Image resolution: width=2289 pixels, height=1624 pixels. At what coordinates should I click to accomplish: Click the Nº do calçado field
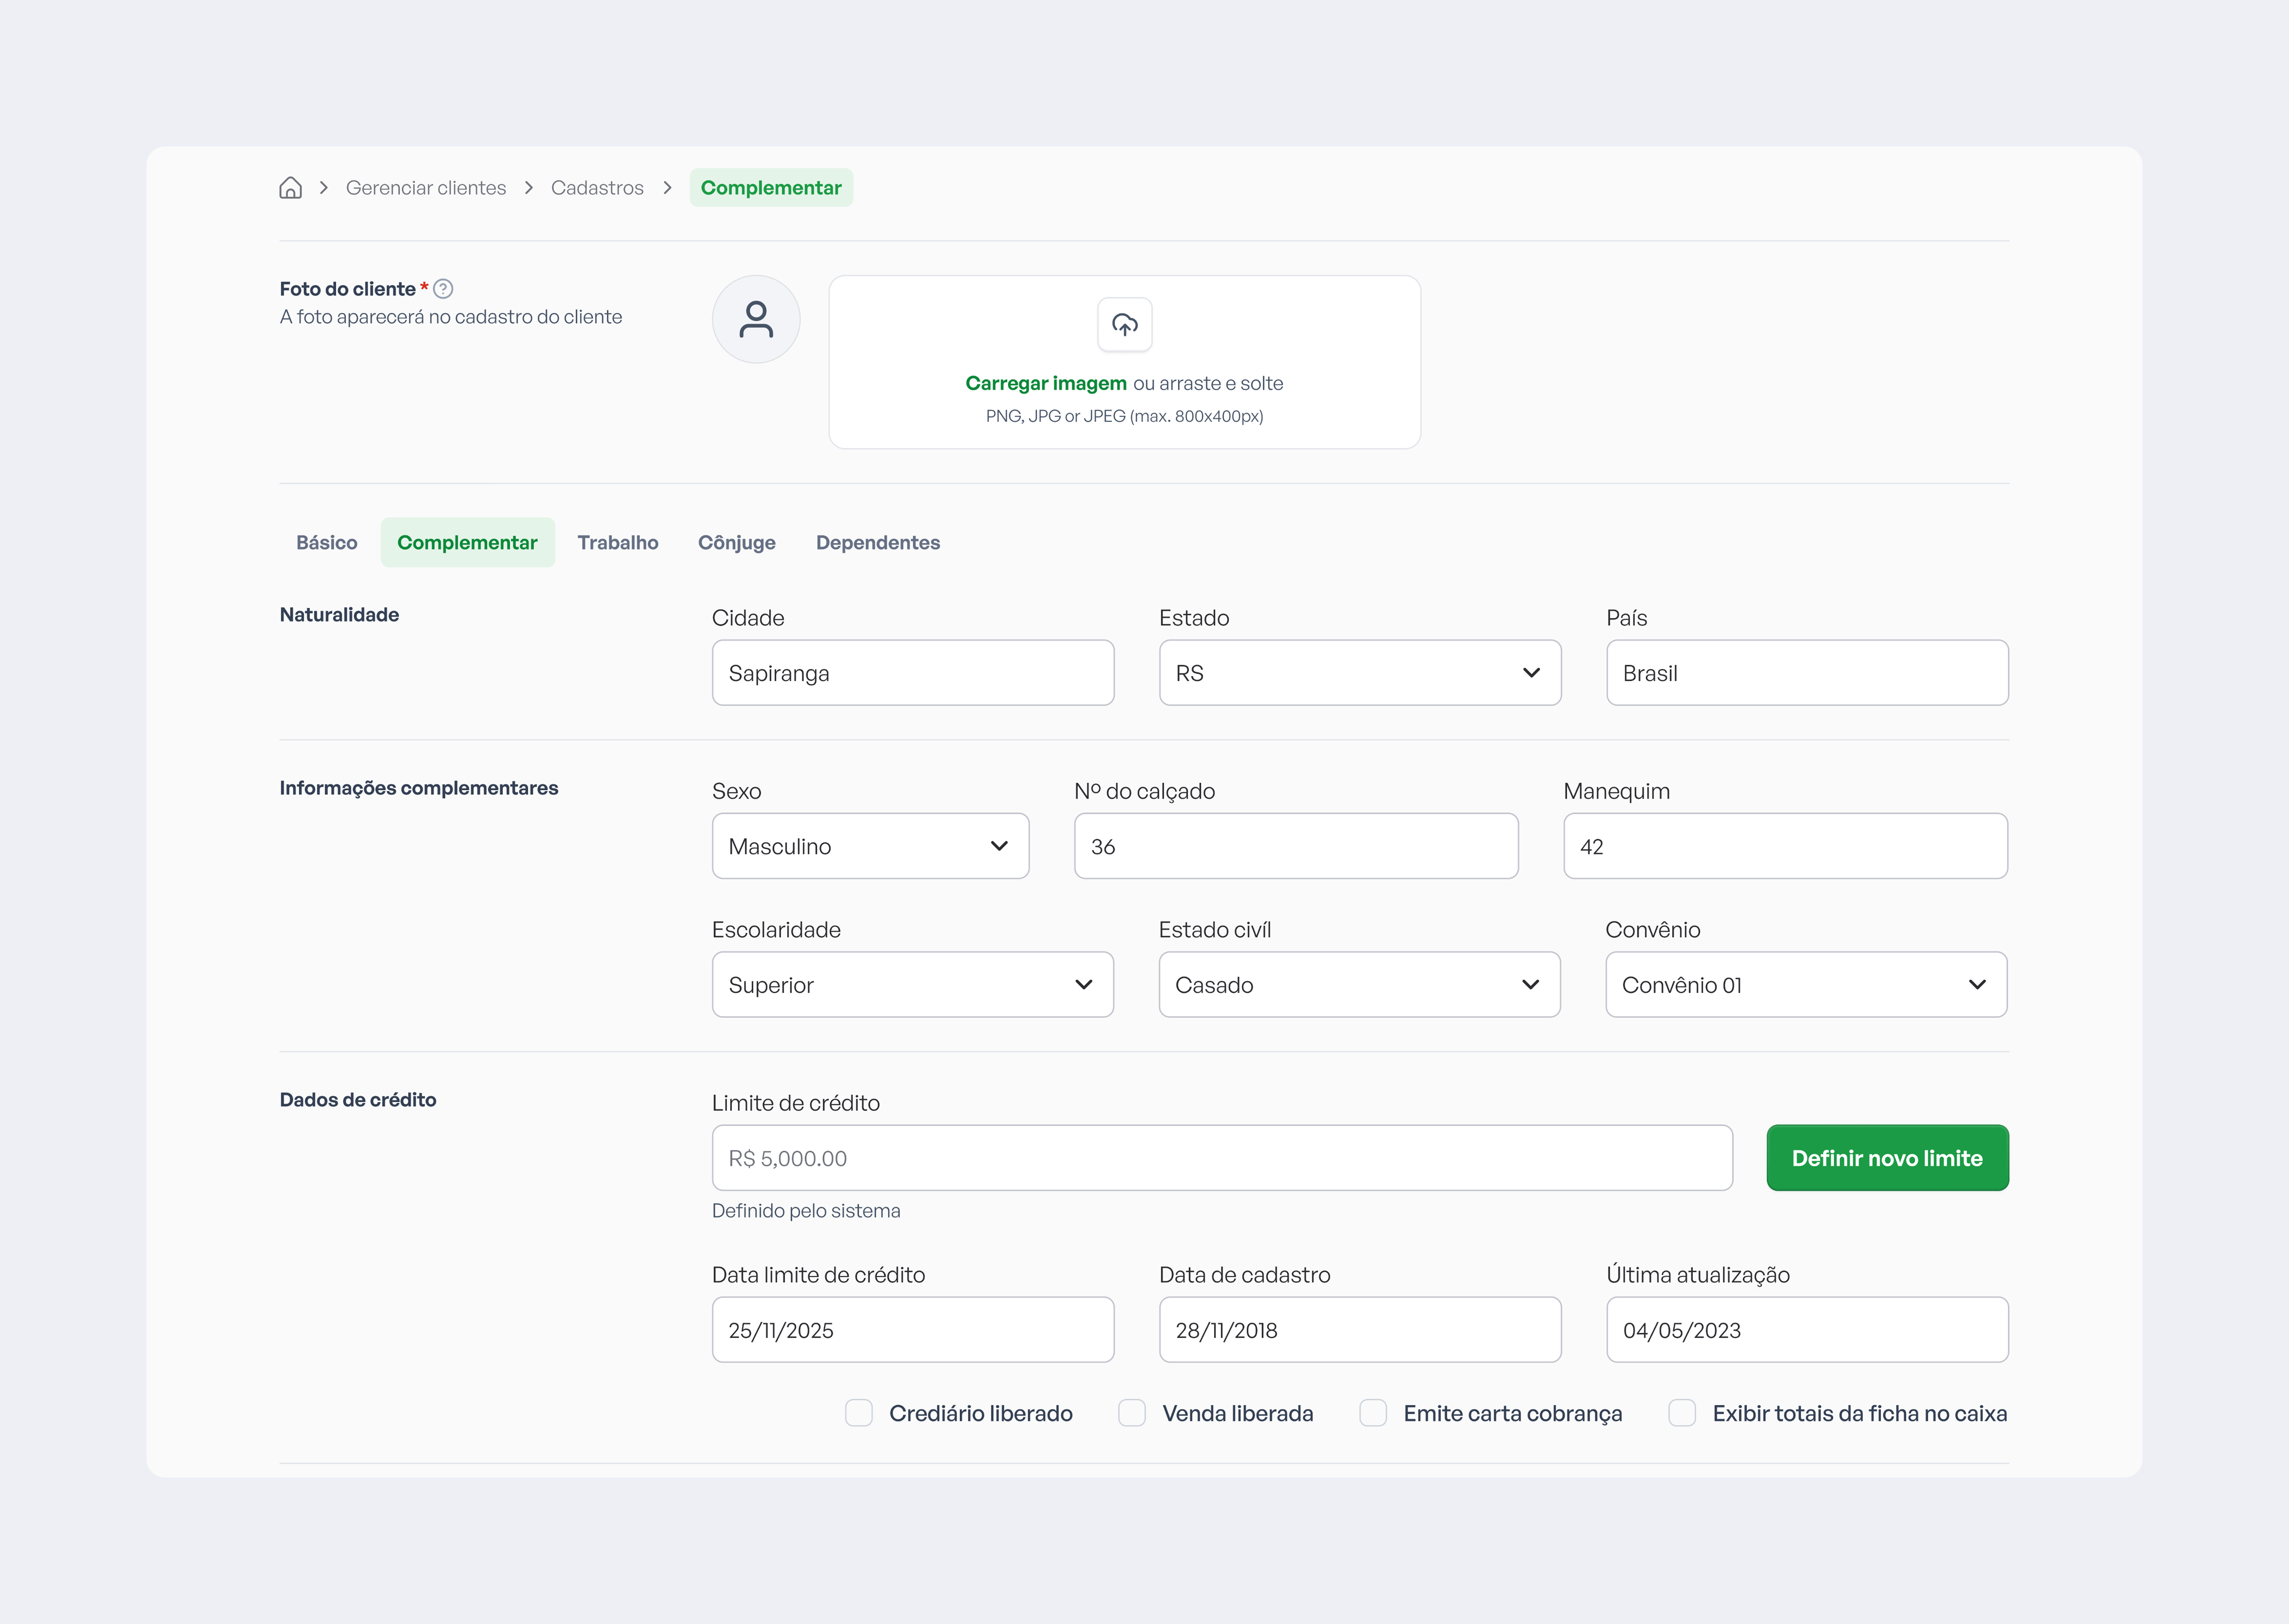[x=1296, y=846]
